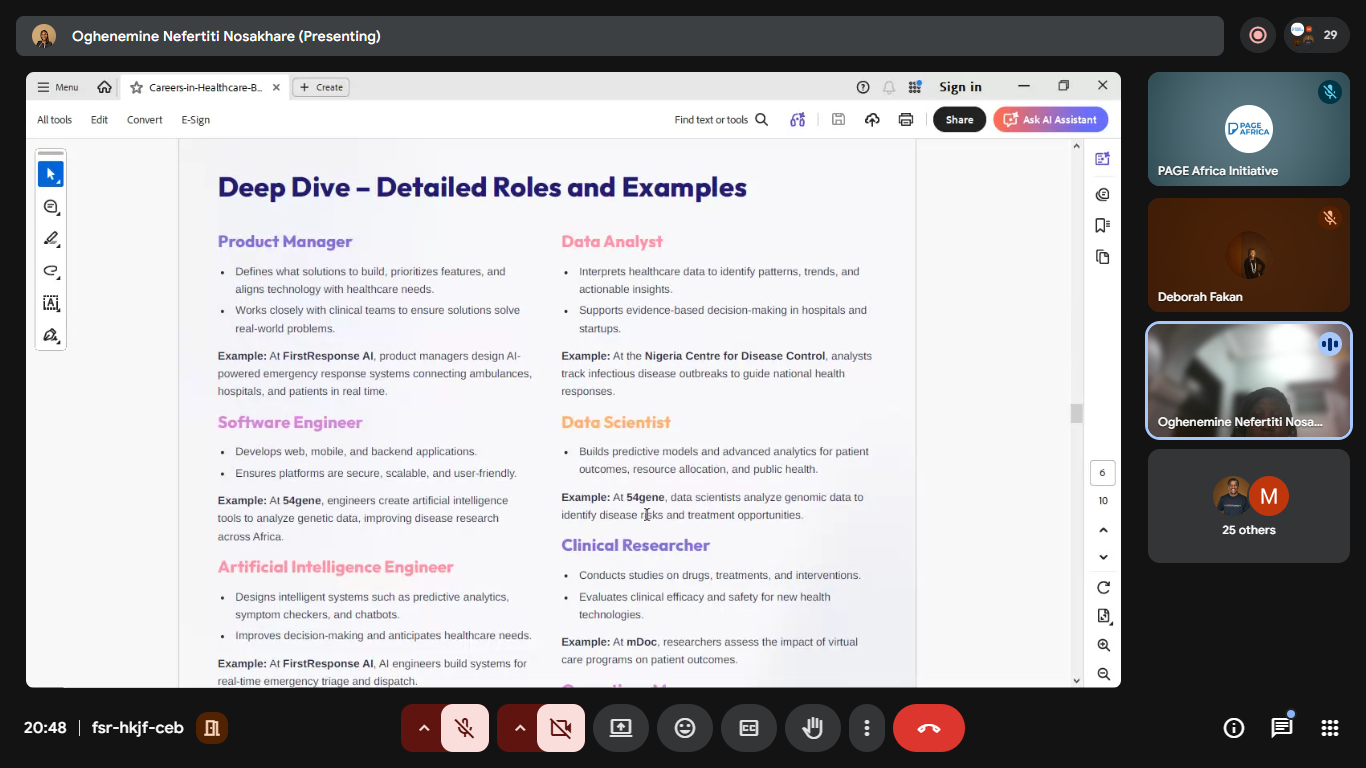Viewport: 1366px width, 768px height.
Task: Raise hand button
Action: point(813,728)
